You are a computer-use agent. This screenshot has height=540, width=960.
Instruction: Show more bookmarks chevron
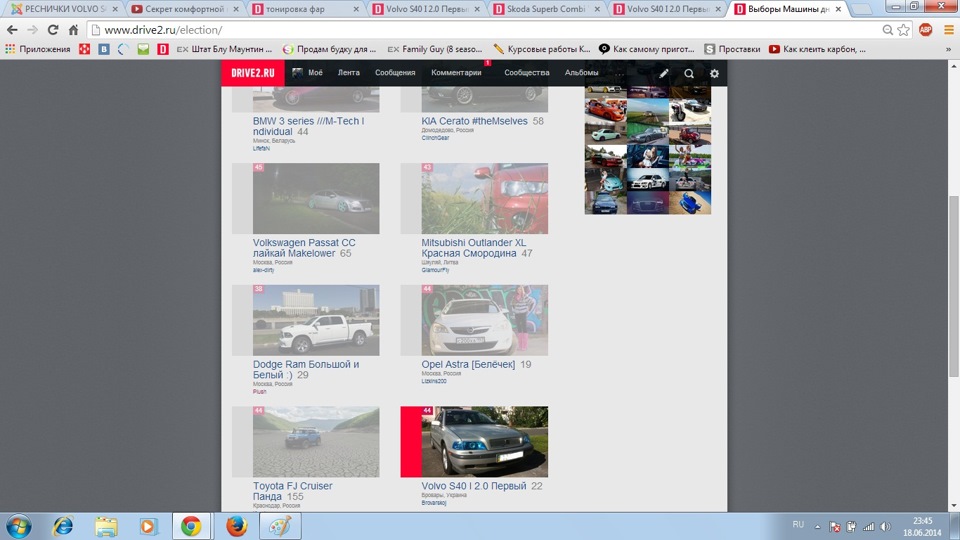tap(948, 49)
